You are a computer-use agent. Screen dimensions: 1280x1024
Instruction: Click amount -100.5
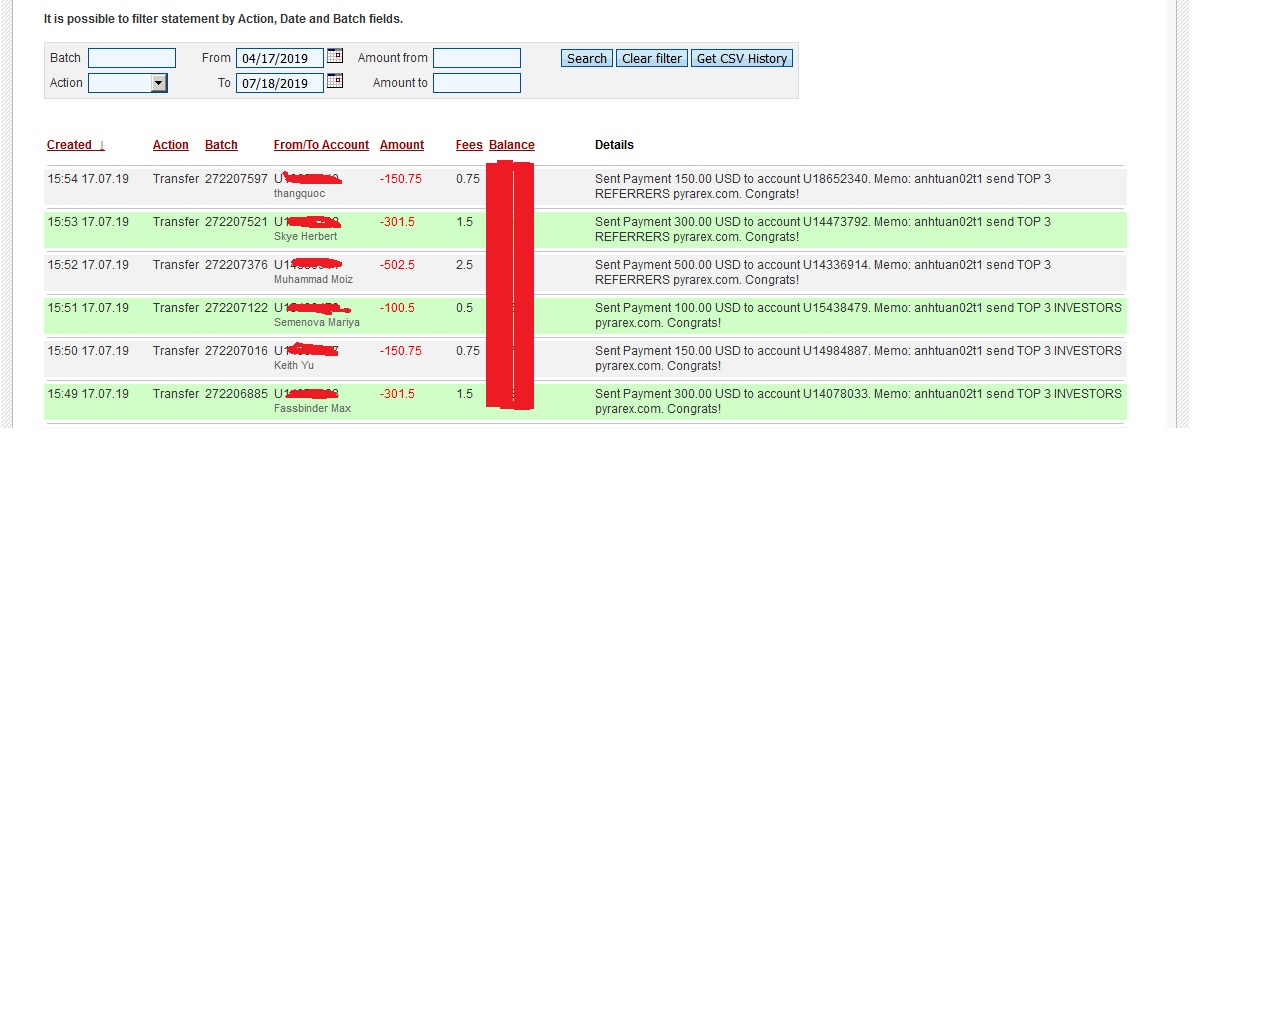(x=397, y=308)
